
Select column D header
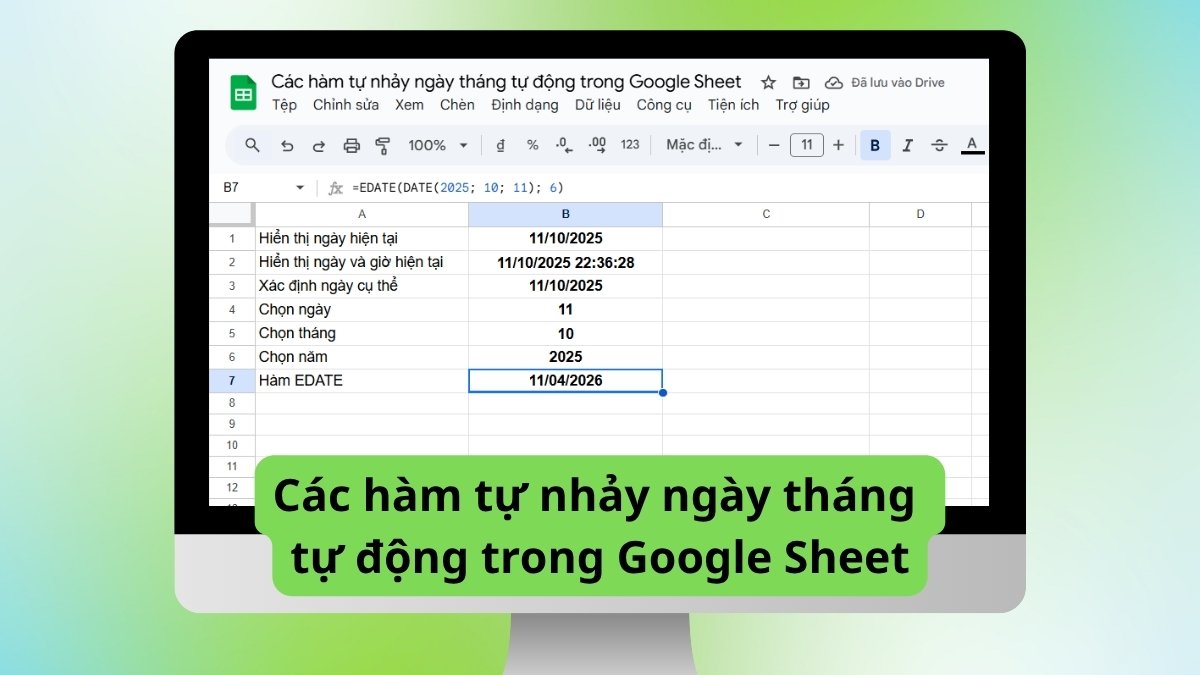(x=920, y=214)
